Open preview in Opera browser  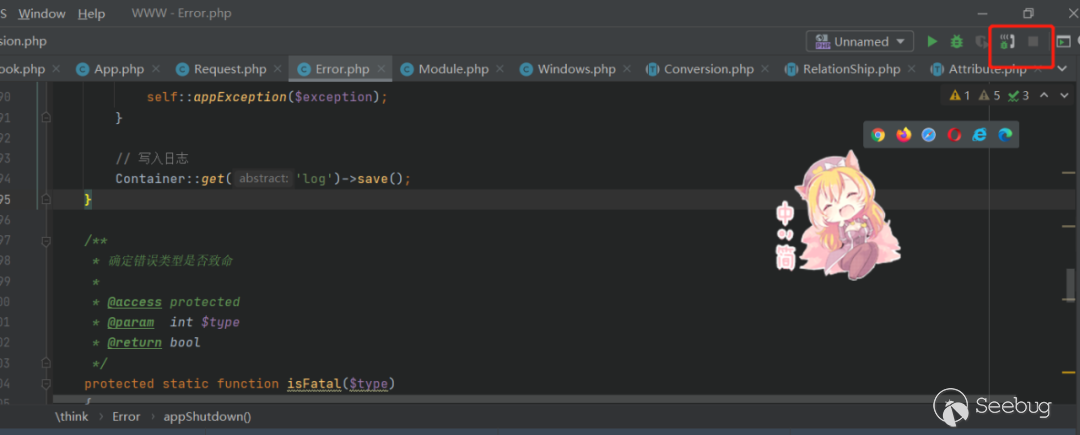click(955, 135)
